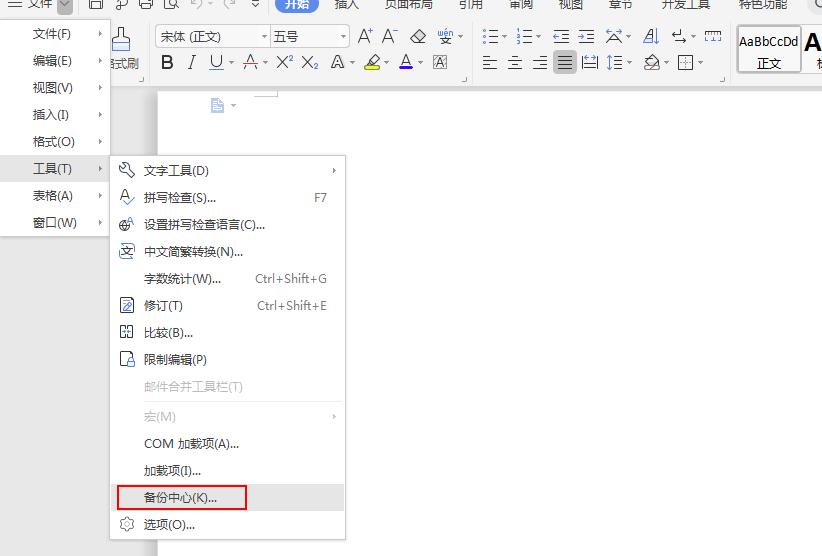Align paragraph to the right
The width and height of the screenshot is (822, 556).
pyautogui.click(x=540, y=62)
